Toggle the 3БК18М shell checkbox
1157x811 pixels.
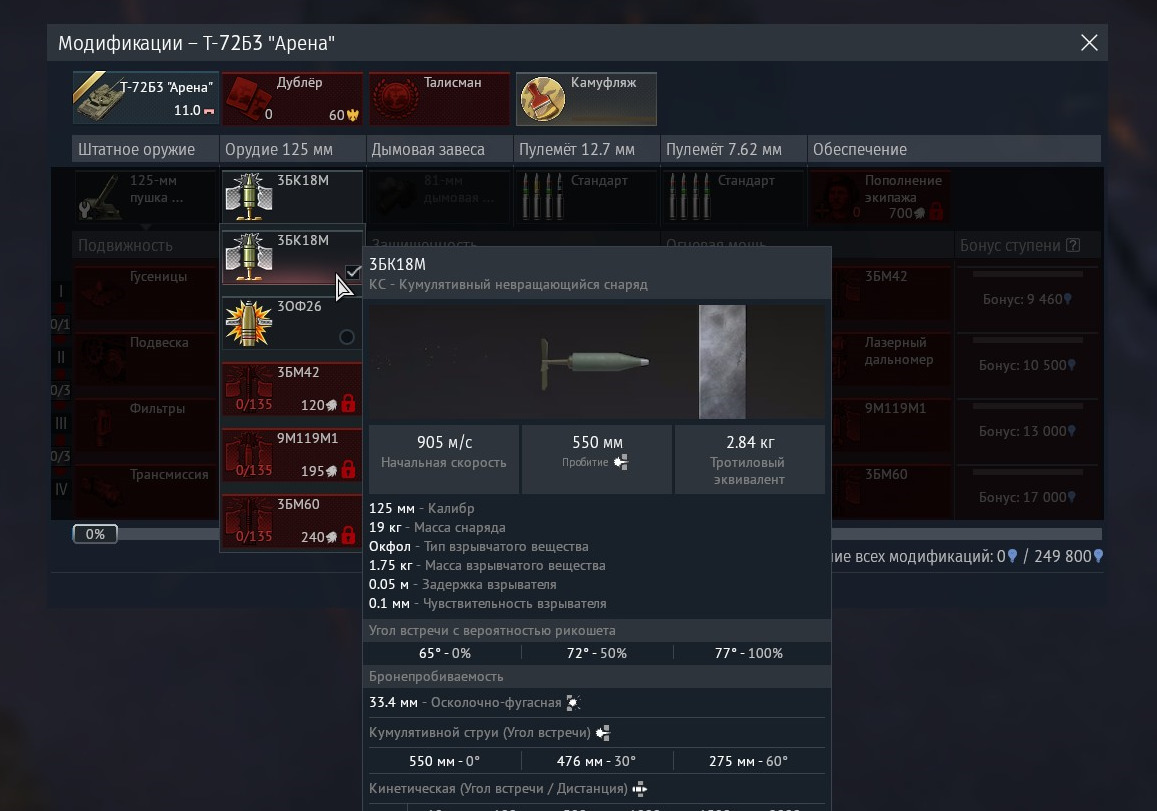coord(352,272)
